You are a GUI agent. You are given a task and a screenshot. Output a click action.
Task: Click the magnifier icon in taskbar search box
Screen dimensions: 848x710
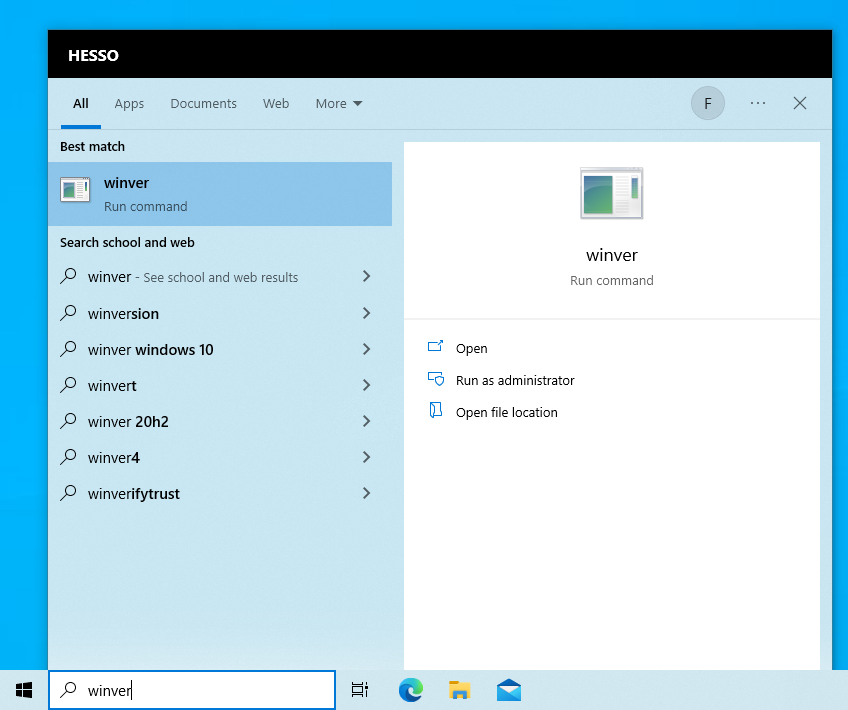click(x=68, y=689)
